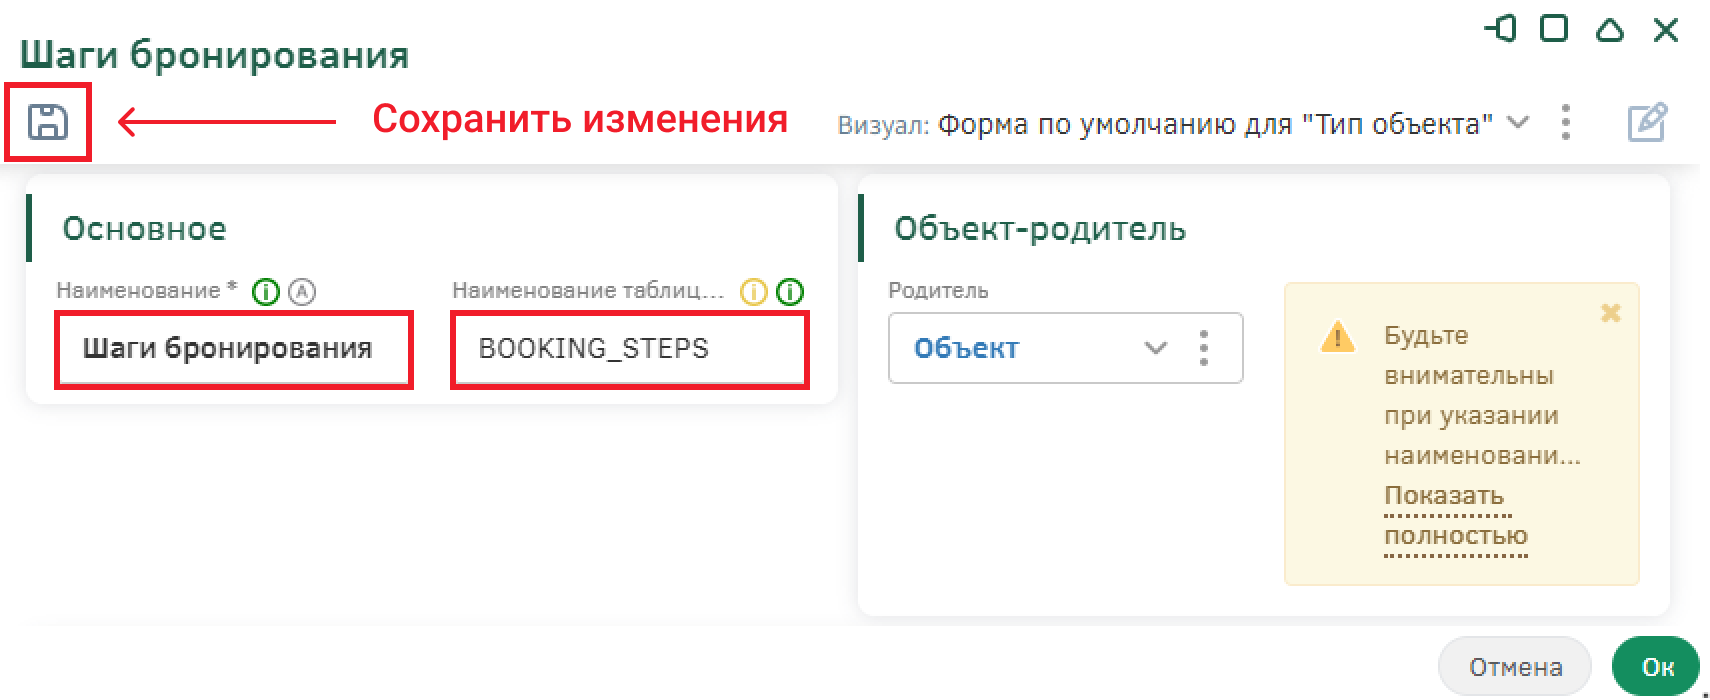This screenshot has height=700, width=1710.
Task: Click the maximize square icon in title bar
Action: pyautogui.click(x=1554, y=29)
